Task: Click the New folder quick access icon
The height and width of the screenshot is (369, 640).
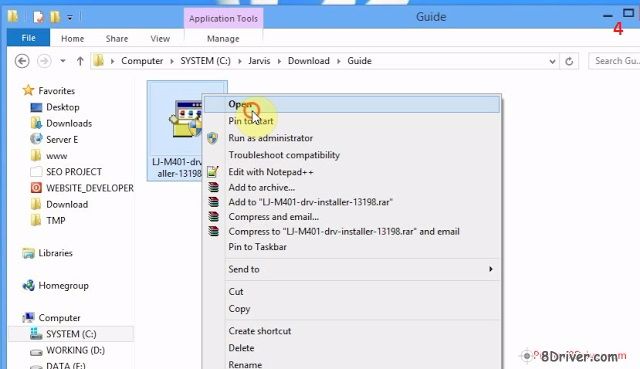Action: click(x=55, y=17)
